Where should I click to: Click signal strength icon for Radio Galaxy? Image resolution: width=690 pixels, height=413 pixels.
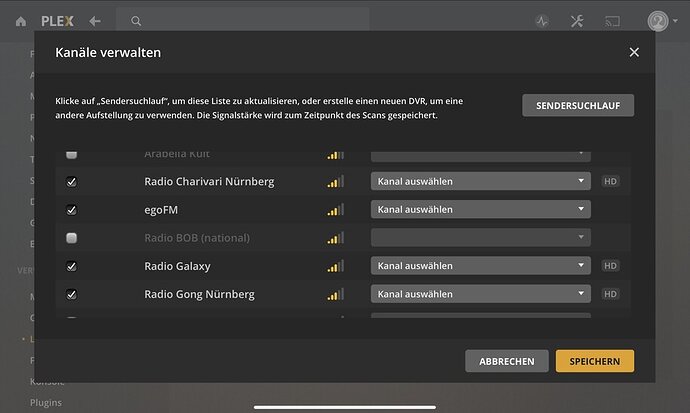pyautogui.click(x=335, y=266)
